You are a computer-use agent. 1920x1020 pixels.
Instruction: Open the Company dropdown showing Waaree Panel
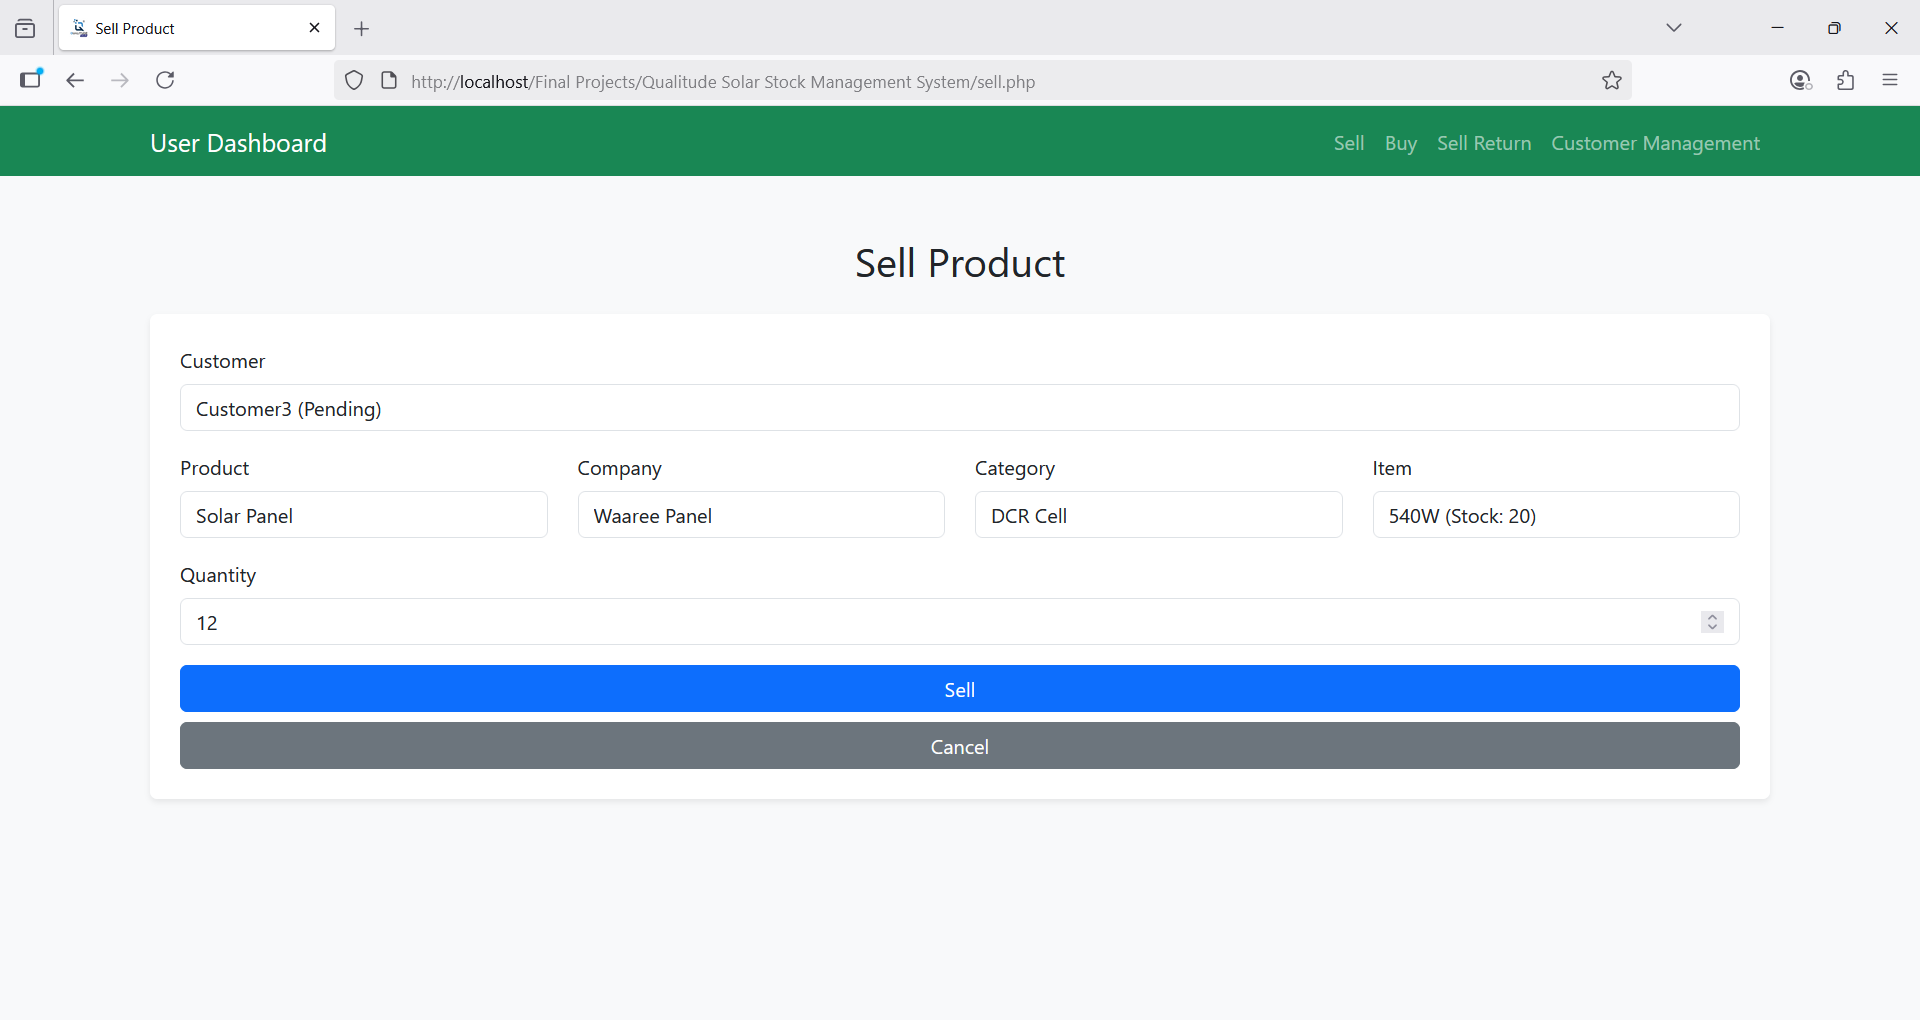tap(760, 515)
